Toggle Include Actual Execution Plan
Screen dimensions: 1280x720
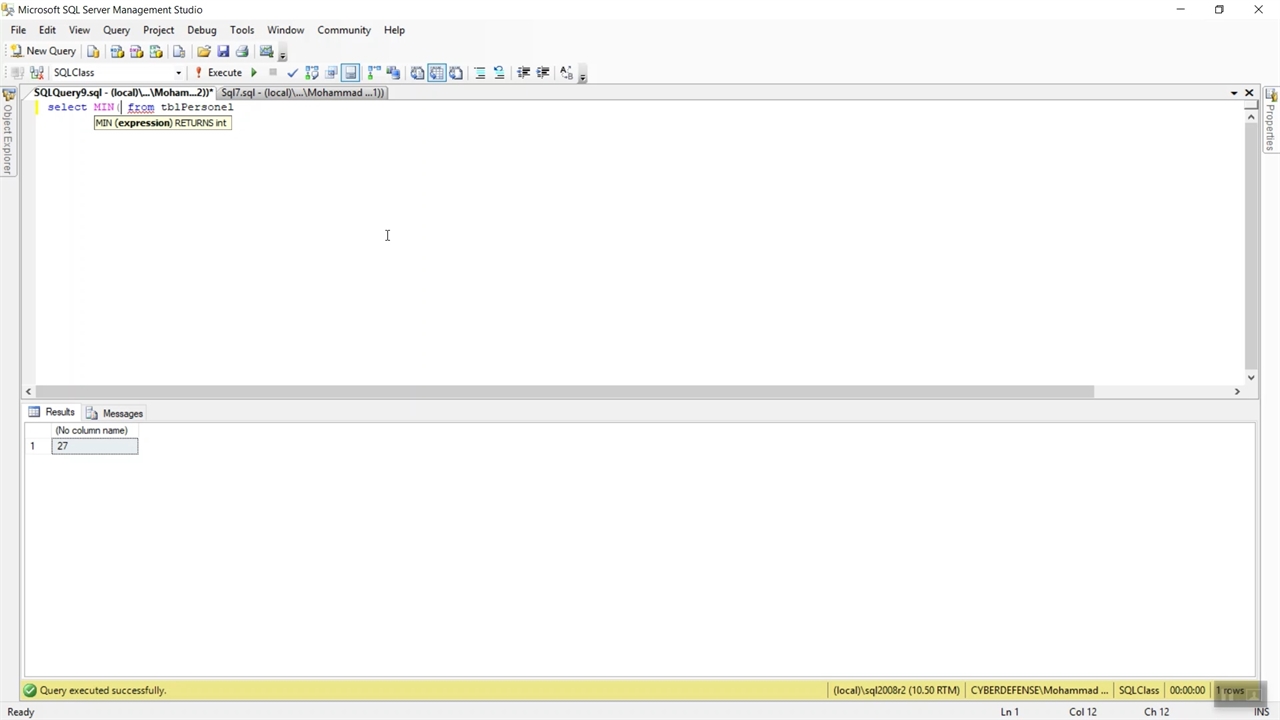click(350, 73)
